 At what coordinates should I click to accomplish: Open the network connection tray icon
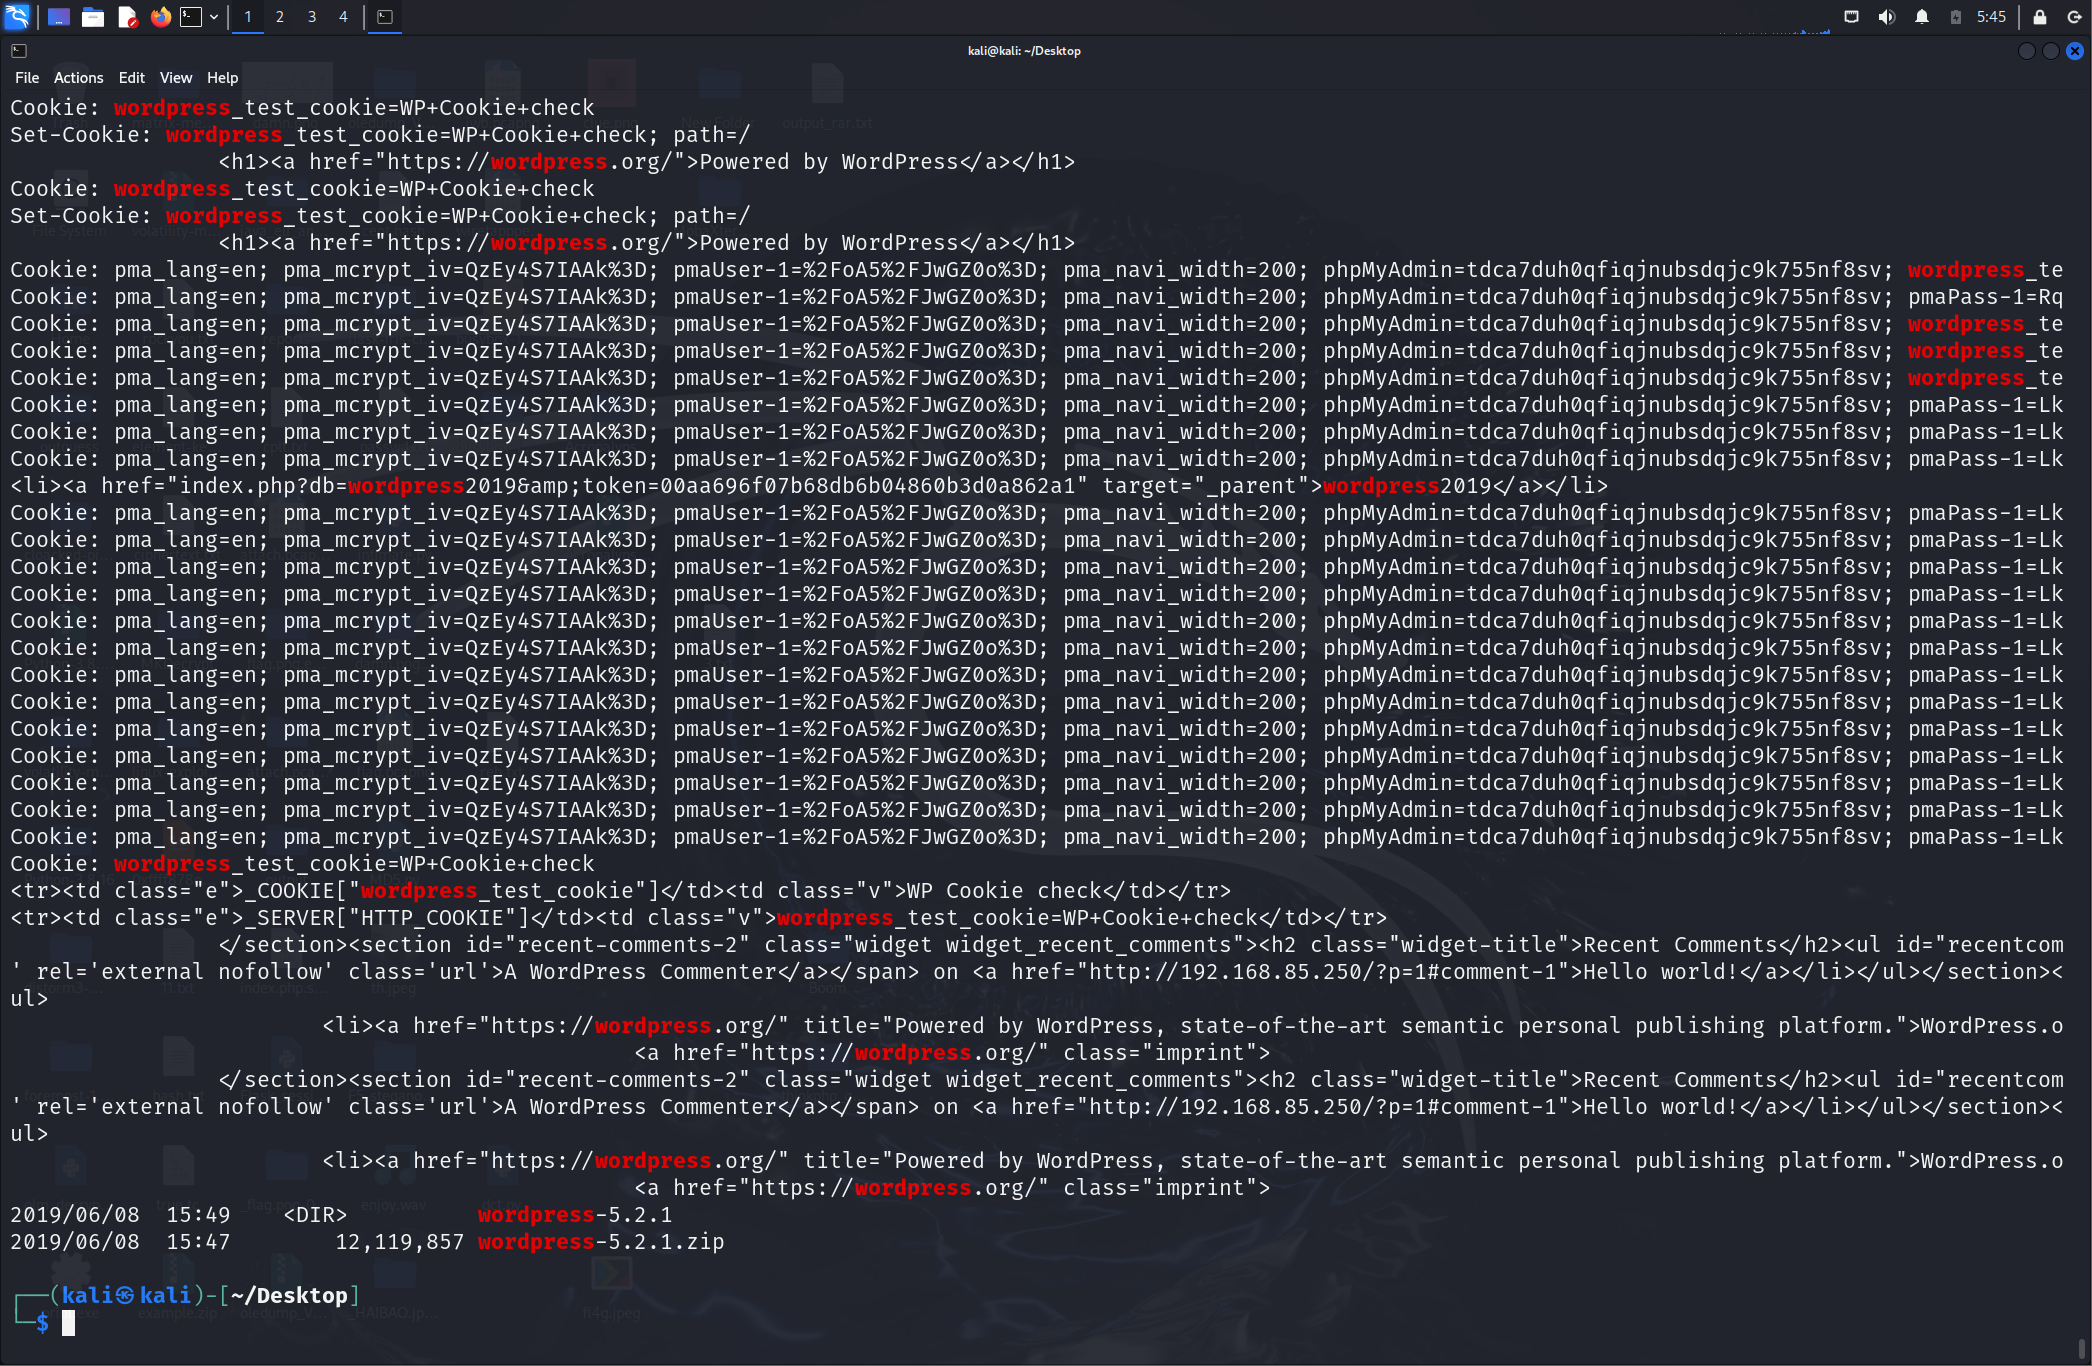(x=1851, y=16)
